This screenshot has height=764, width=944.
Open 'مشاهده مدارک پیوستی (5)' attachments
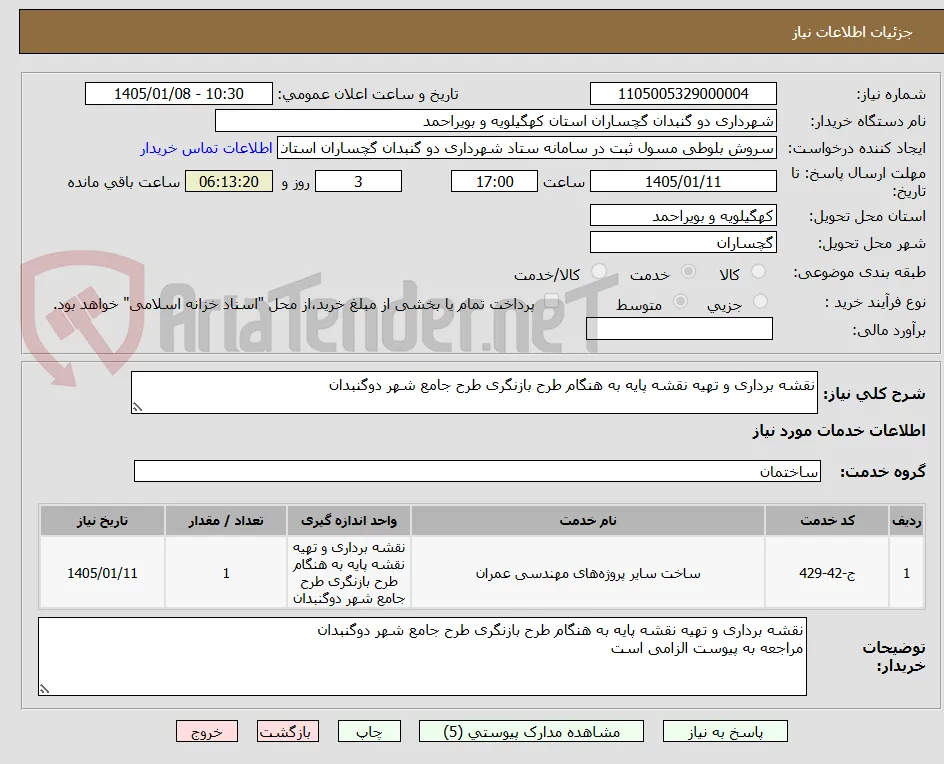pyautogui.click(x=531, y=731)
